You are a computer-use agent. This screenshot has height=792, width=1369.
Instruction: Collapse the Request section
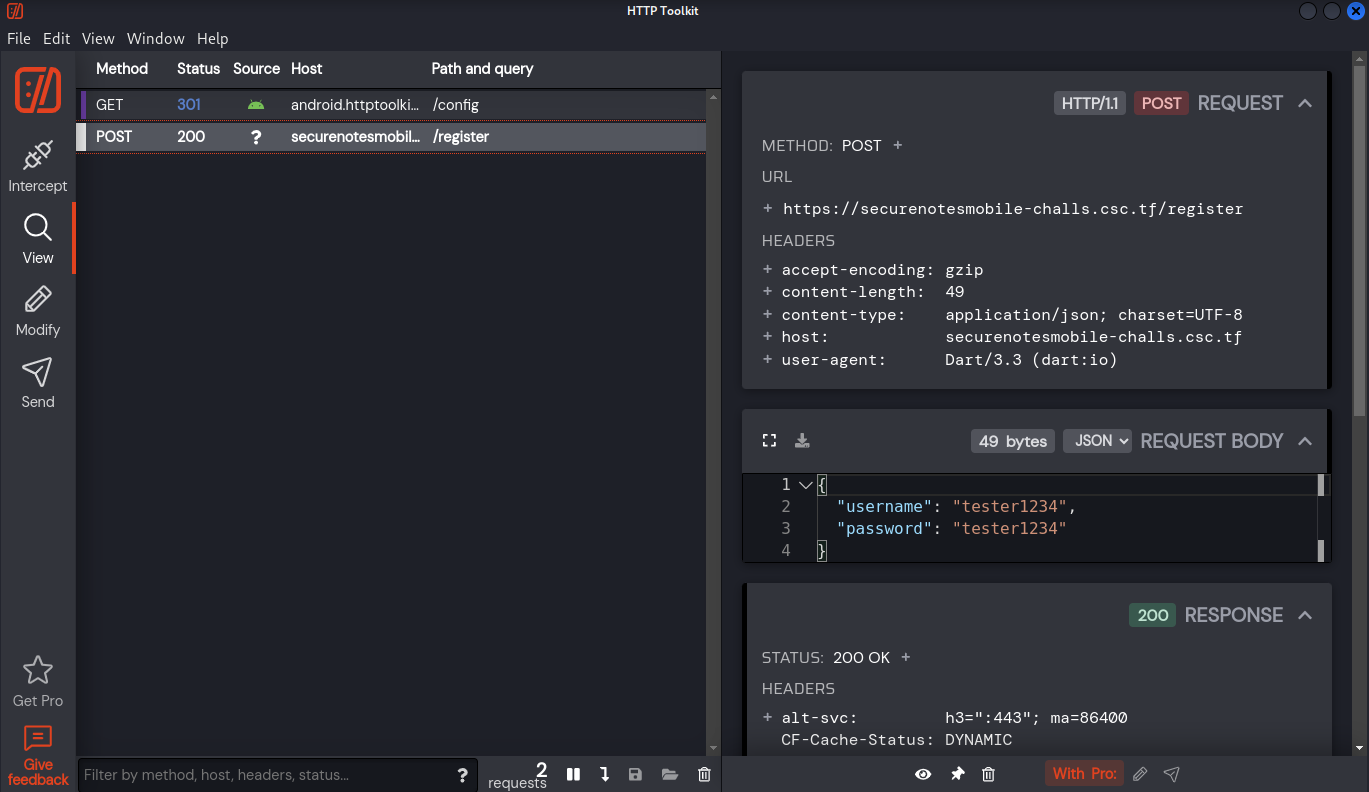coord(1305,103)
